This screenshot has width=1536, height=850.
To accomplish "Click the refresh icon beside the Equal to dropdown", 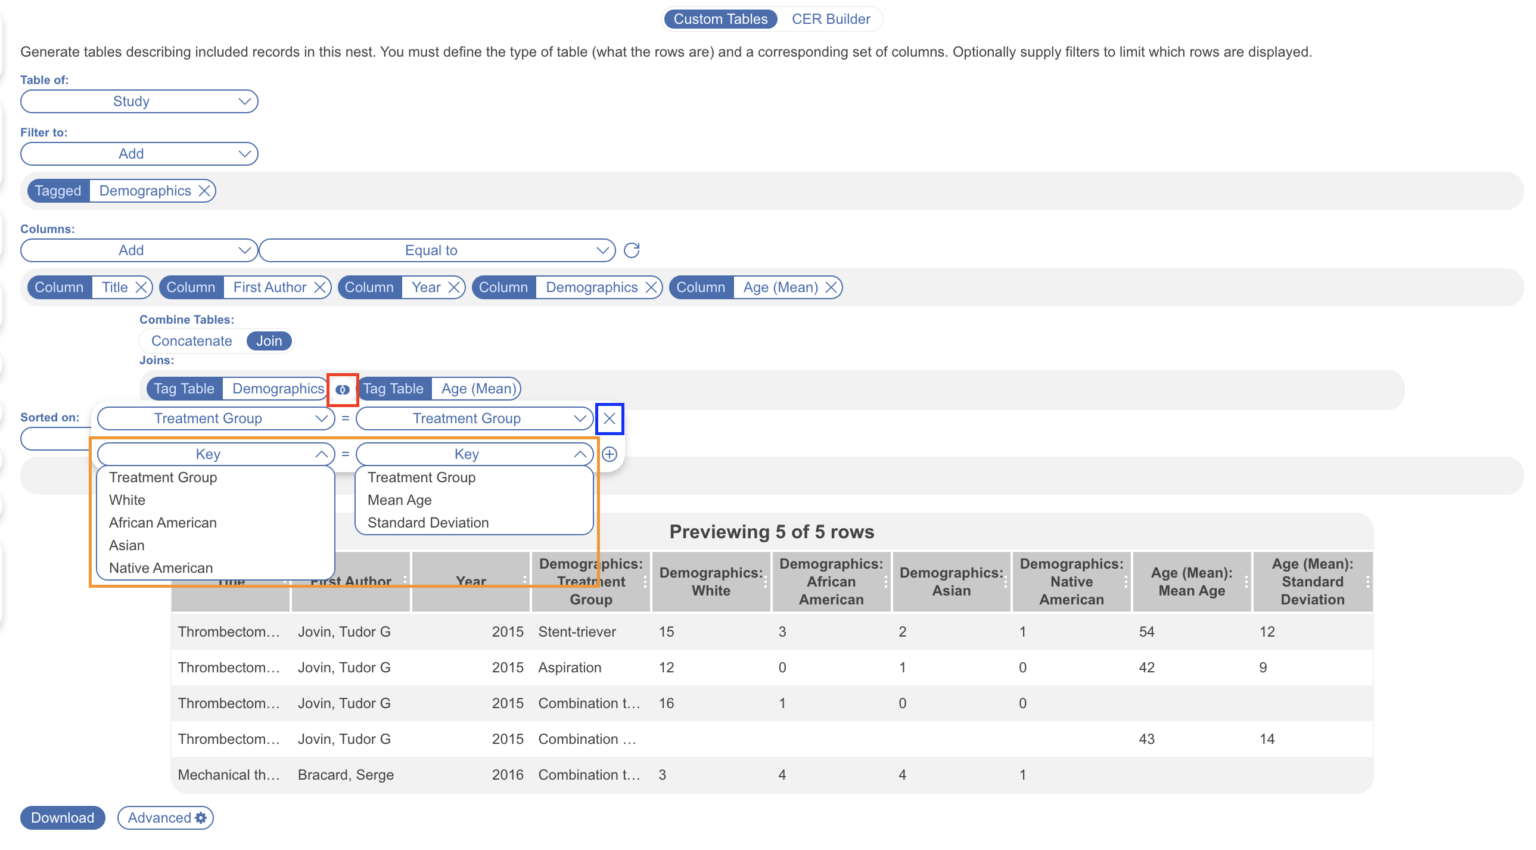I will pyautogui.click(x=631, y=250).
